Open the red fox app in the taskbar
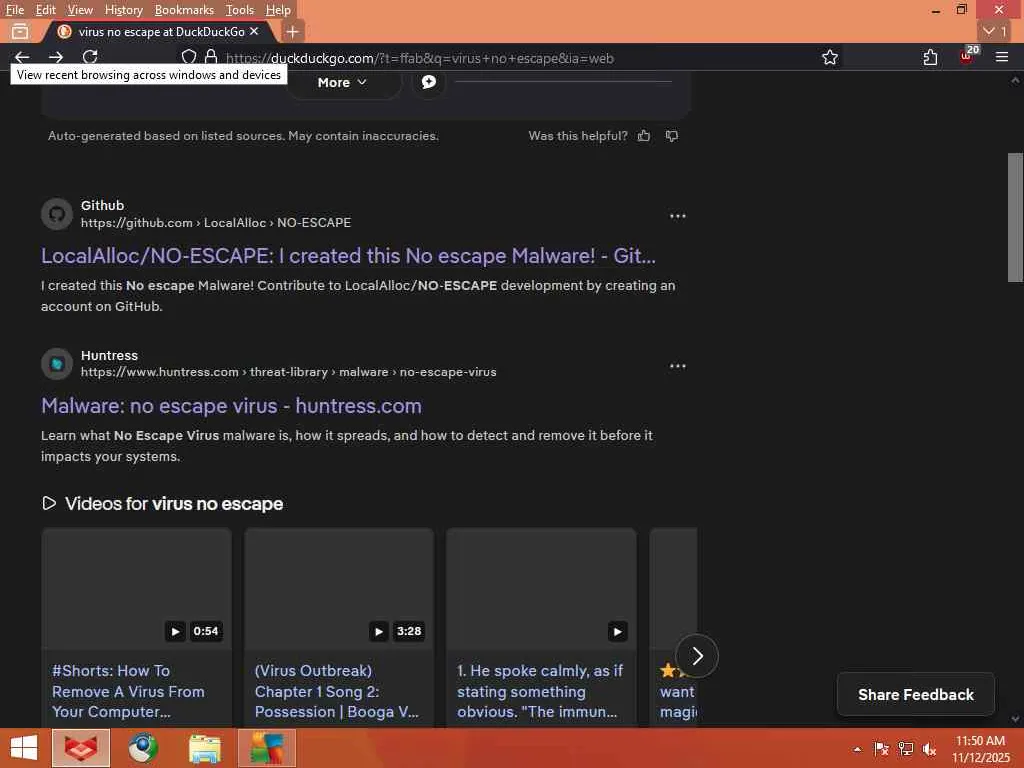The height and width of the screenshot is (768, 1024). point(81,748)
